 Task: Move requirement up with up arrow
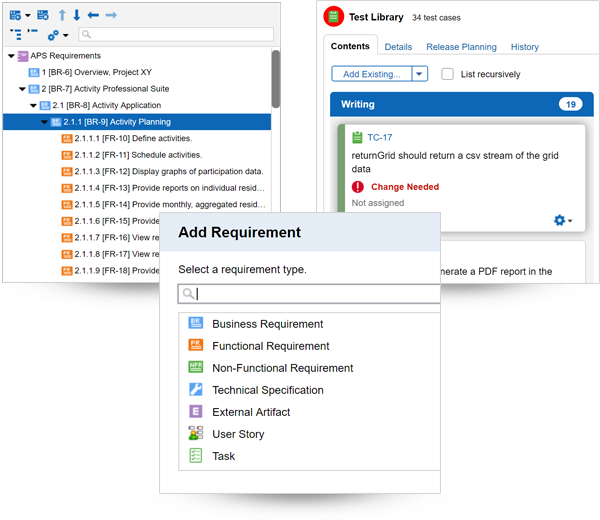pyautogui.click(x=62, y=15)
